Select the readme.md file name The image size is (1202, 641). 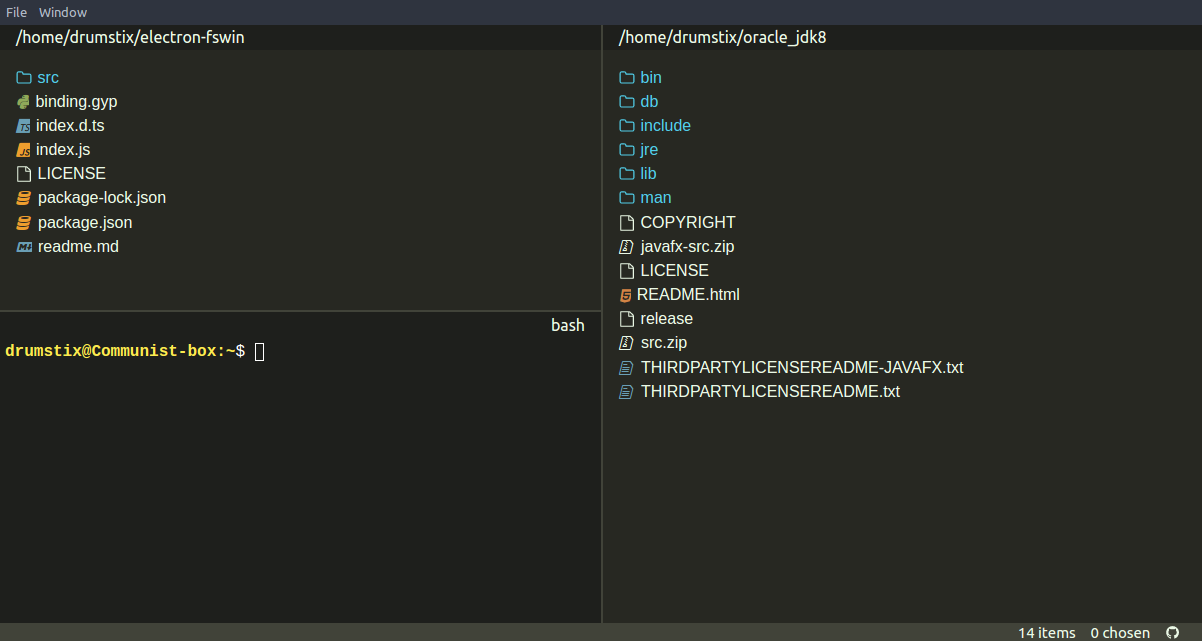[78, 246]
